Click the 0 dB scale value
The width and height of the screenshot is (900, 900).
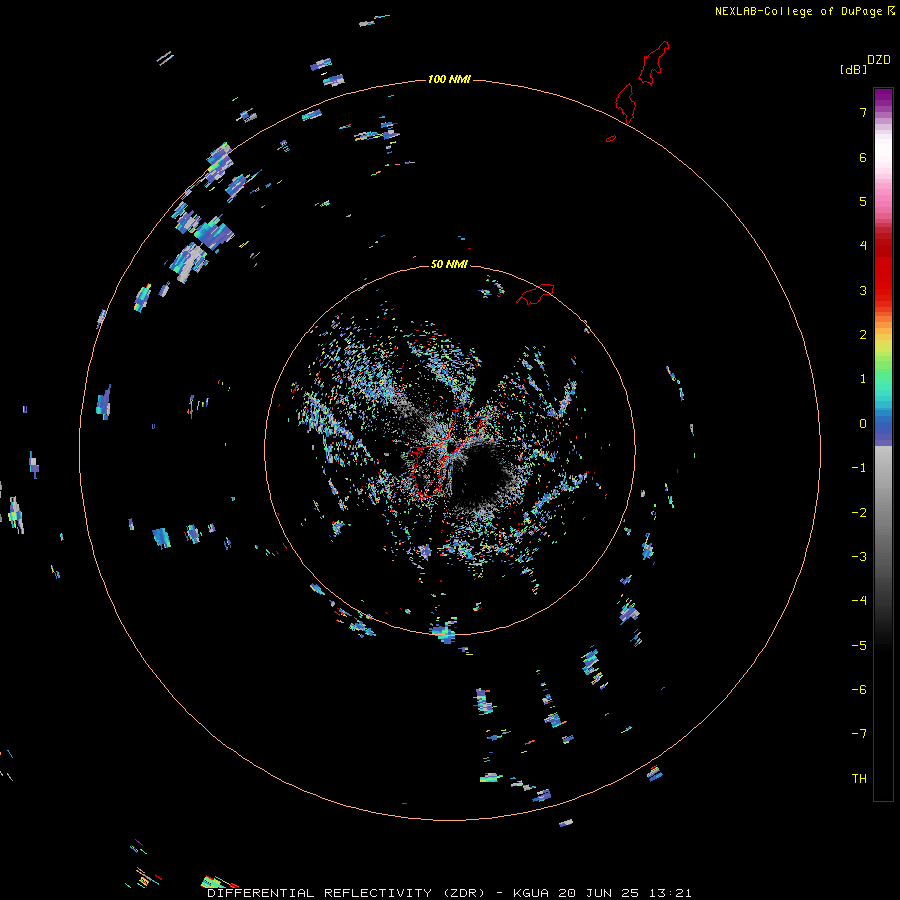point(863,424)
